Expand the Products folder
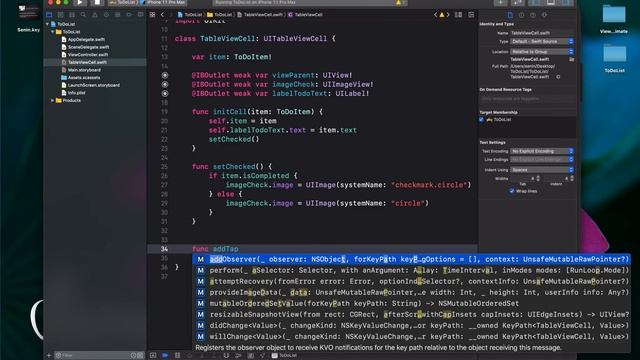 coord(53,100)
